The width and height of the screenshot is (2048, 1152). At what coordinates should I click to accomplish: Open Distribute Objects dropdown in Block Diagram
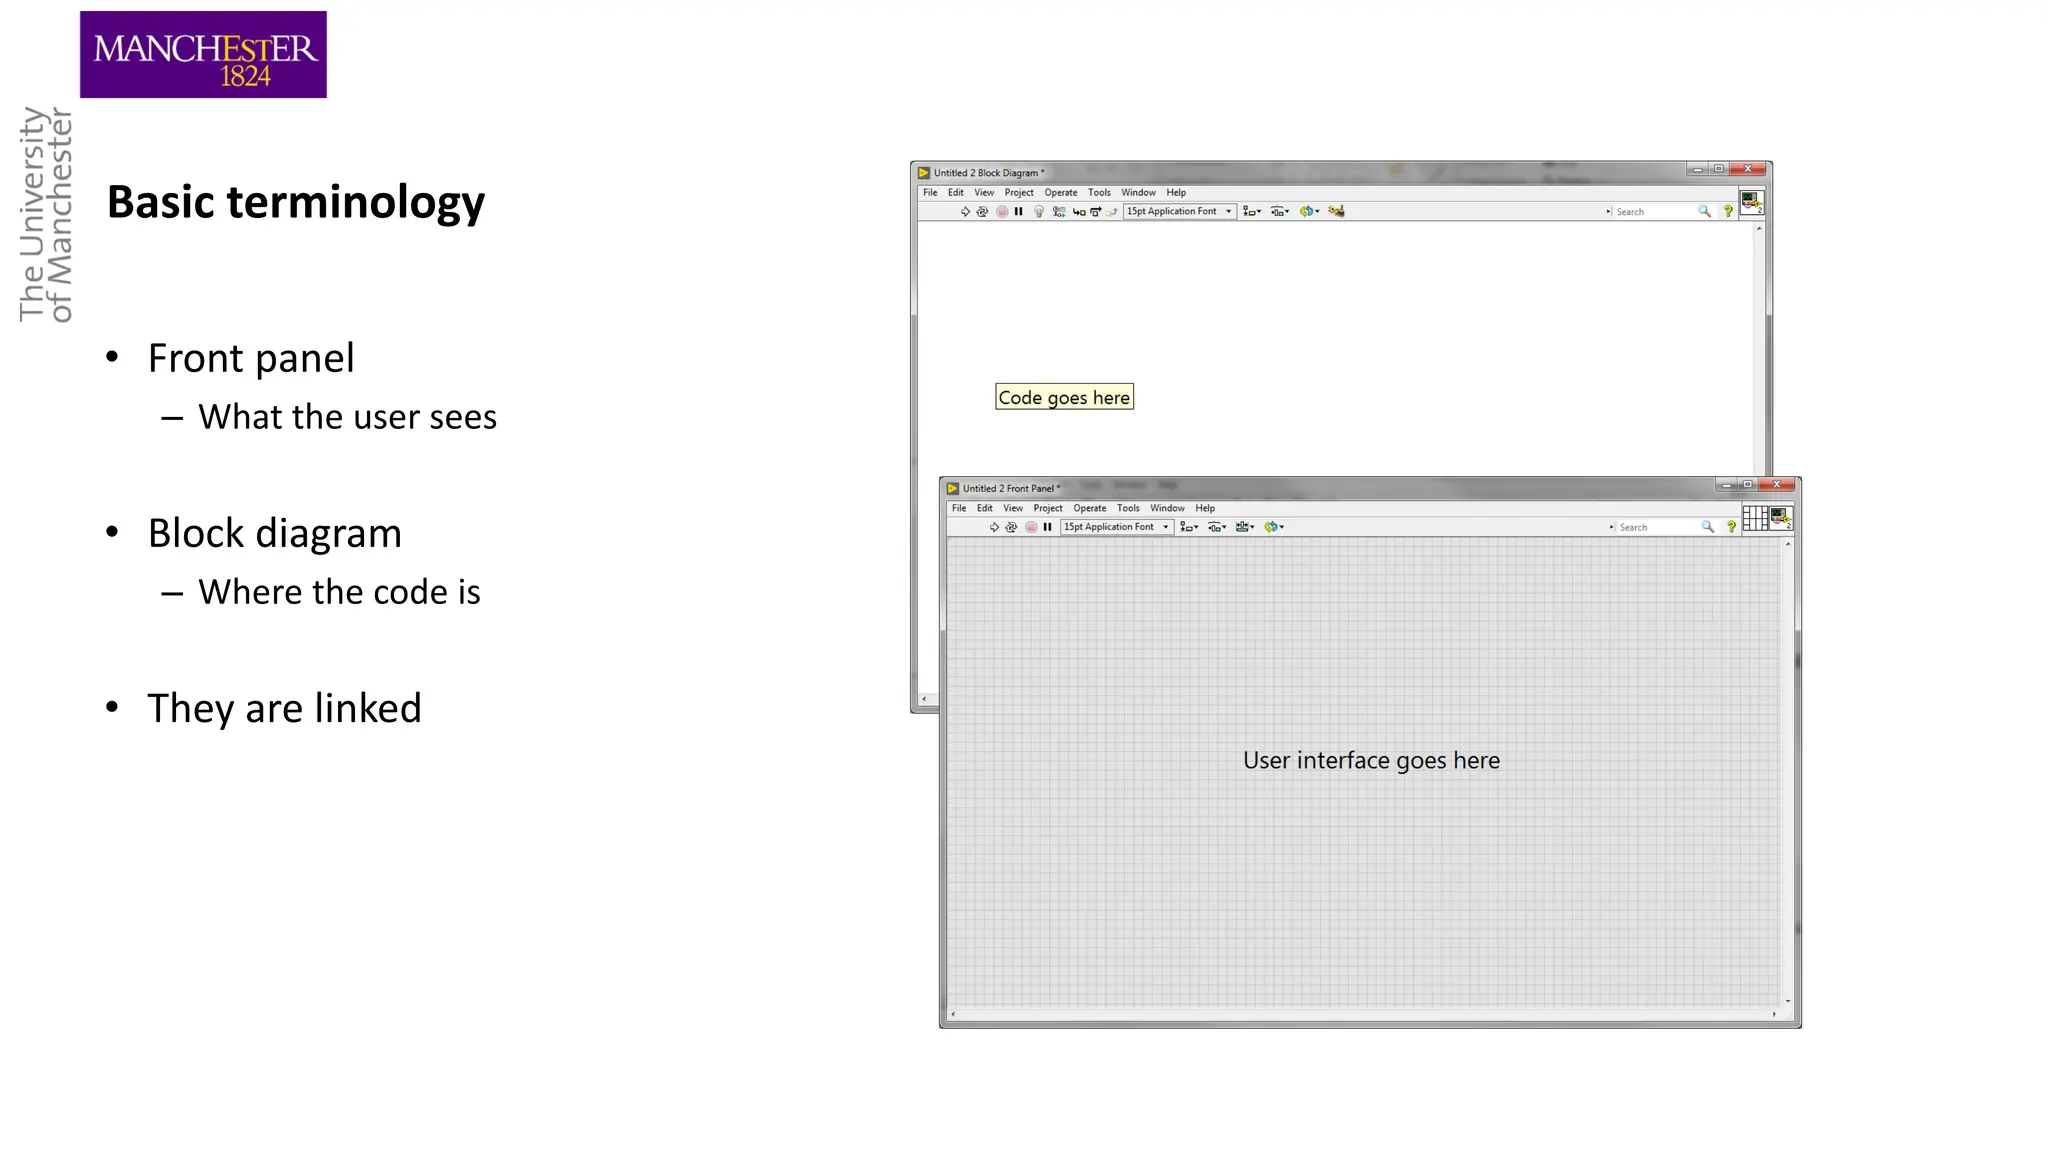pyautogui.click(x=1280, y=211)
